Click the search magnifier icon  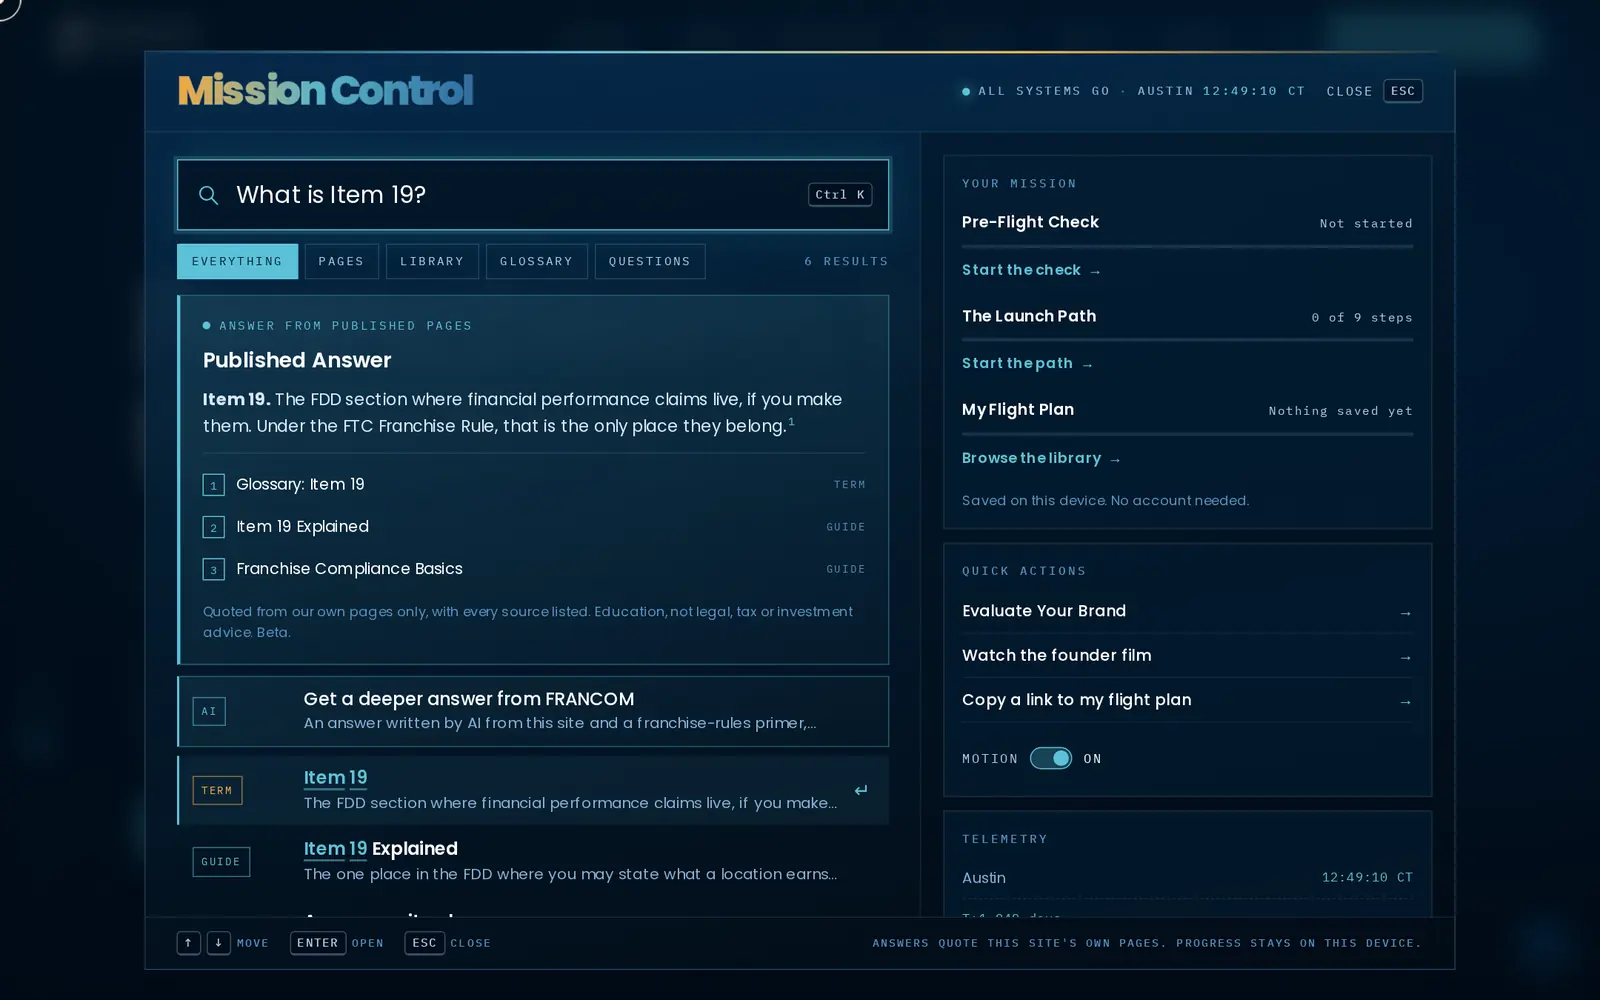tap(208, 195)
